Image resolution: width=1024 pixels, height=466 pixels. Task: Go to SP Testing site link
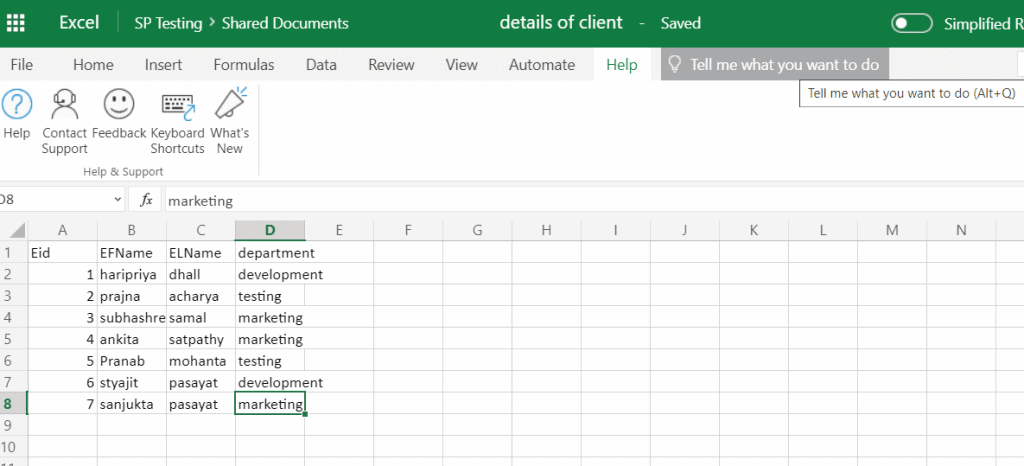pos(168,23)
